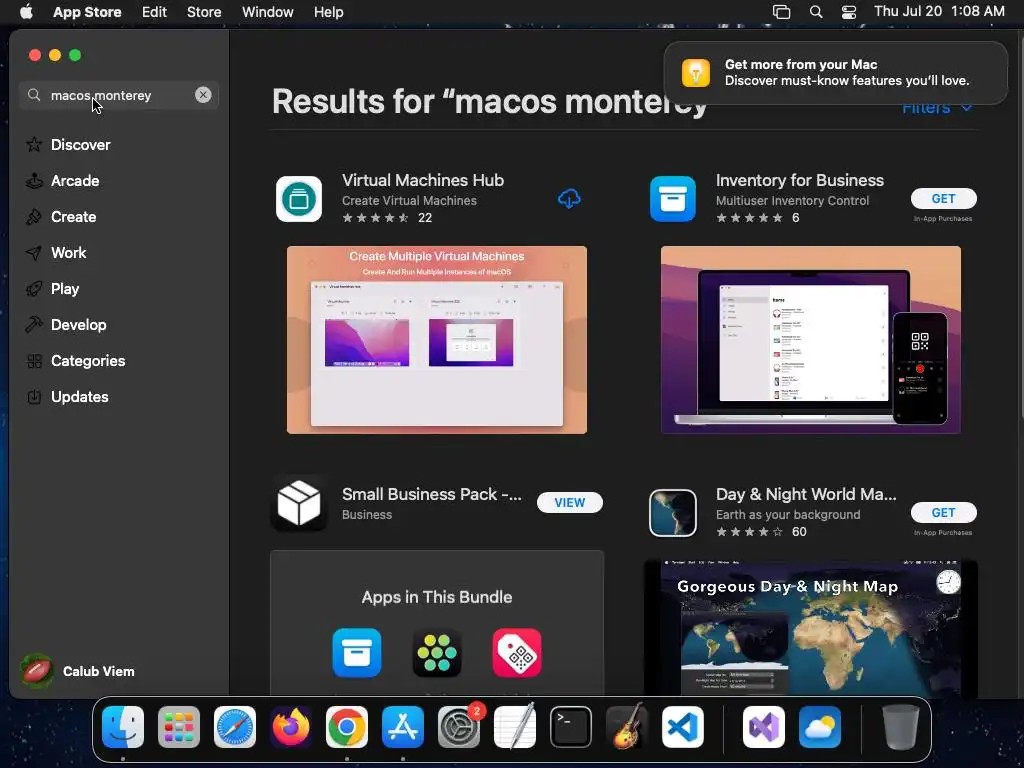This screenshot has height=768, width=1024.
Task: Expand the Filters dropdown
Action: [937, 108]
